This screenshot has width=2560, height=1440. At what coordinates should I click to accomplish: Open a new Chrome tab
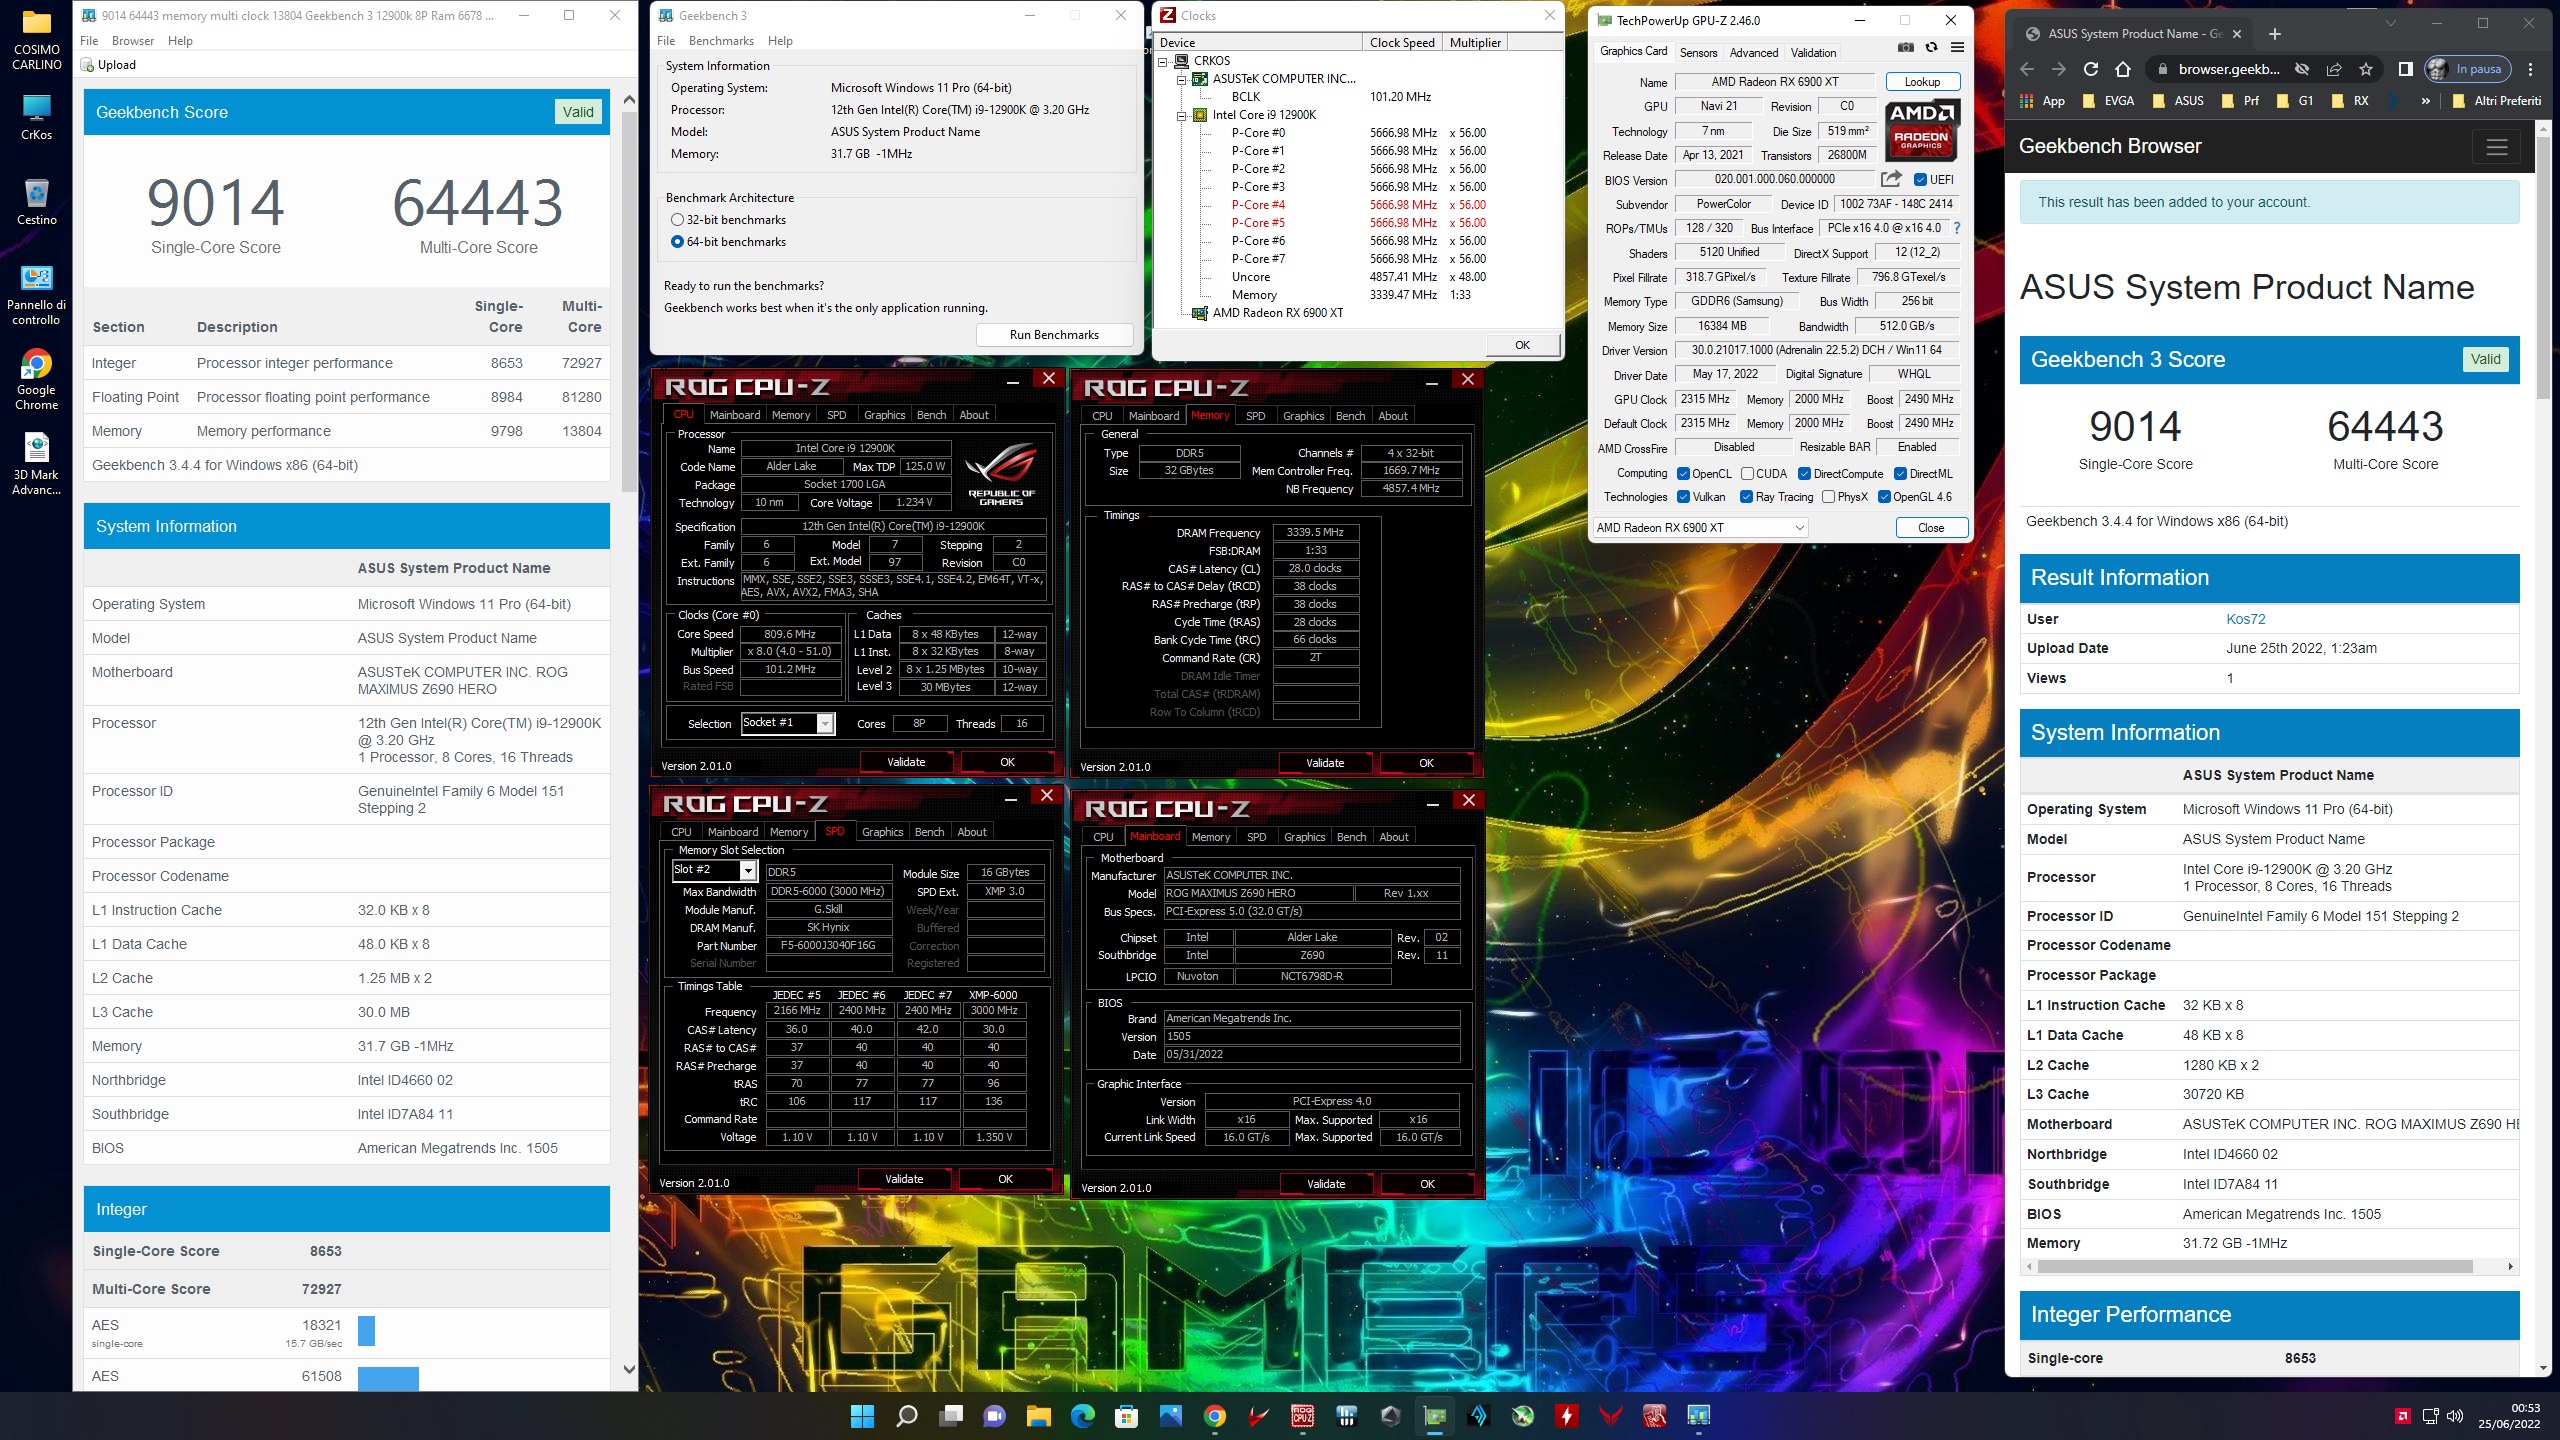point(2275,34)
